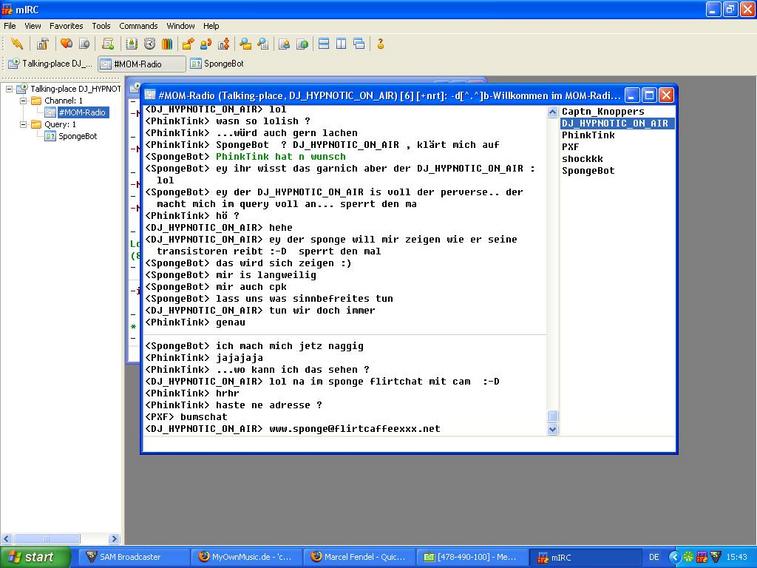Switch to Talking-place status window button
Viewport: 757px width, 568px height.
coord(50,64)
